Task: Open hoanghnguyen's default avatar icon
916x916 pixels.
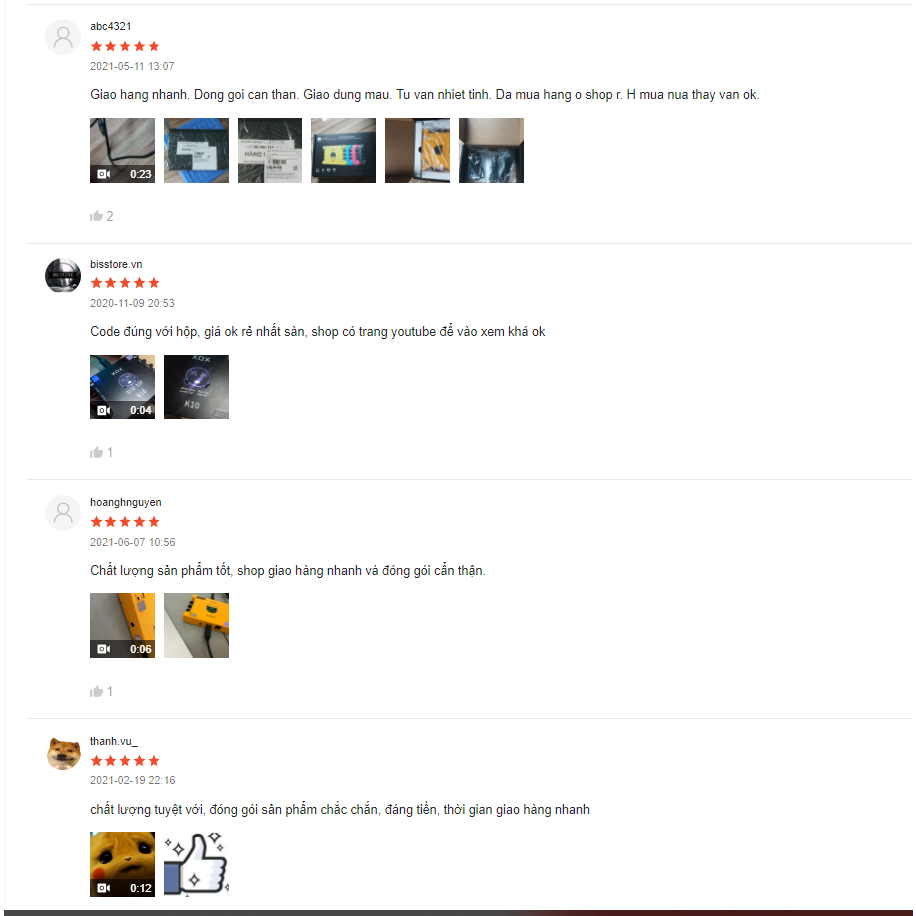Action: pyautogui.click(x=63, y=513)
